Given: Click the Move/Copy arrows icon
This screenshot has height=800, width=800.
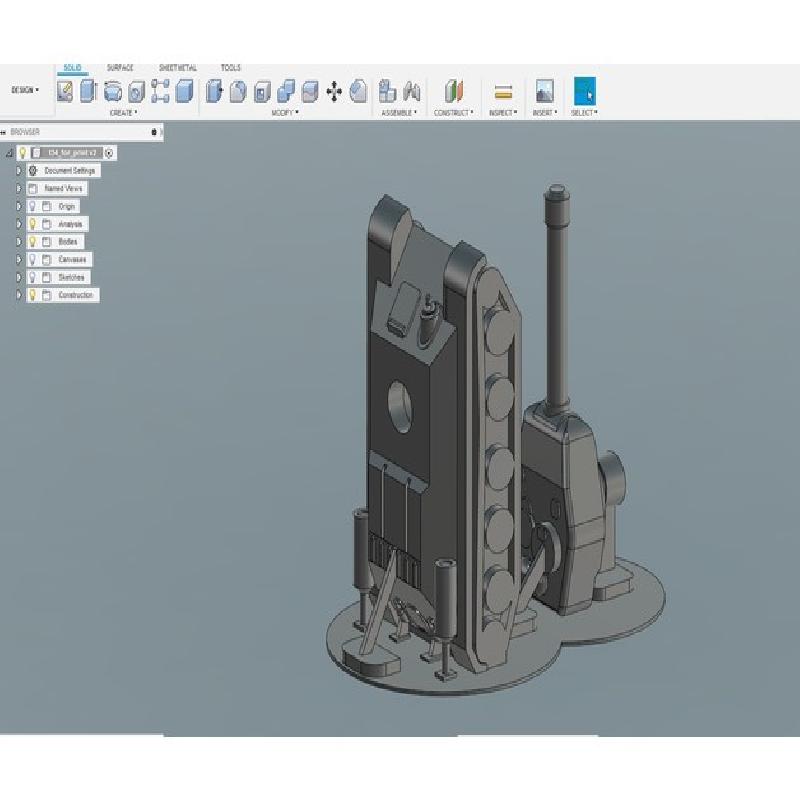Looking at the screenshot, I should 334,92.
